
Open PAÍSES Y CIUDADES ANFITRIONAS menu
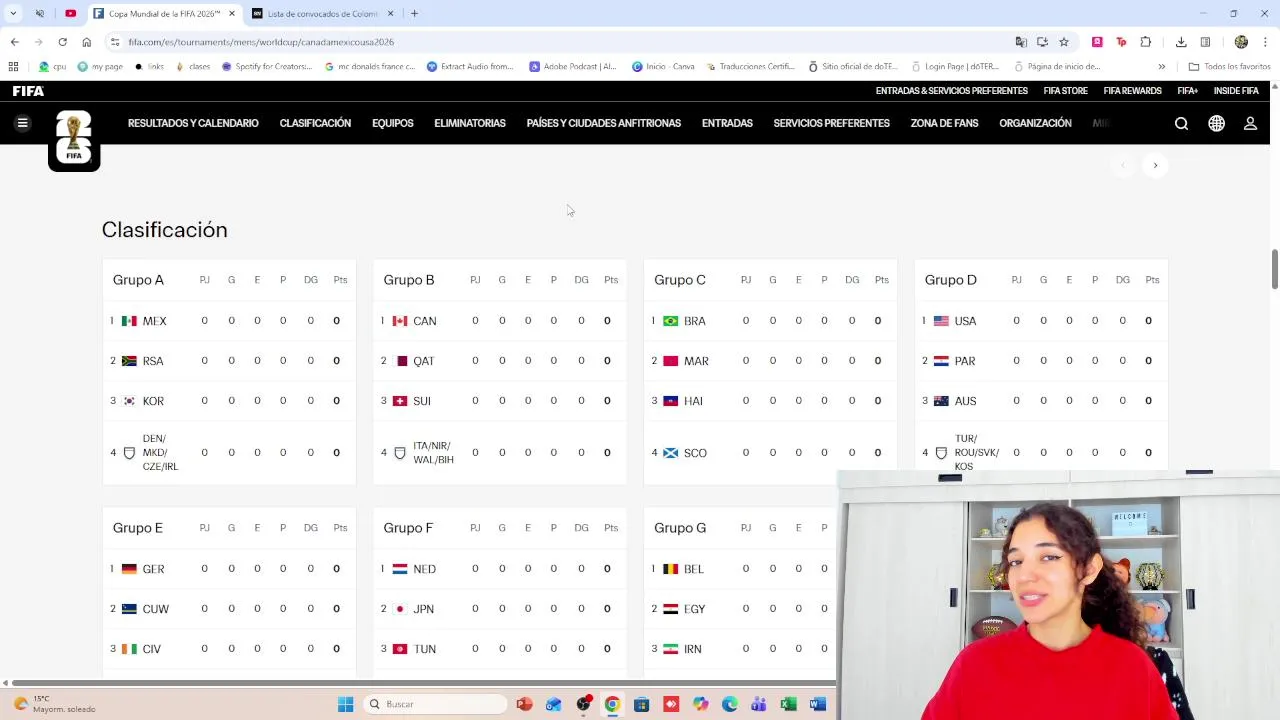pyautogui.click(x=604, y=123)
